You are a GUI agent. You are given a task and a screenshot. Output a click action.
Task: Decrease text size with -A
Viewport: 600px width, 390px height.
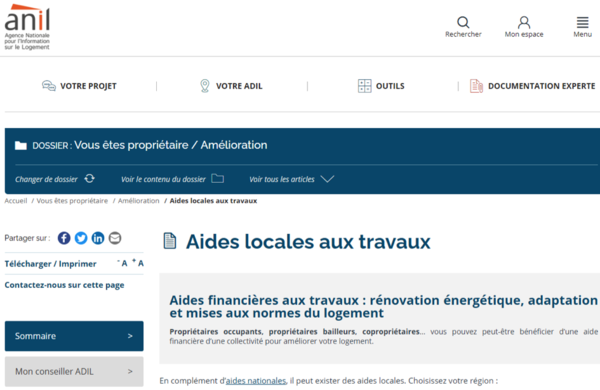(x=123, y=263)
